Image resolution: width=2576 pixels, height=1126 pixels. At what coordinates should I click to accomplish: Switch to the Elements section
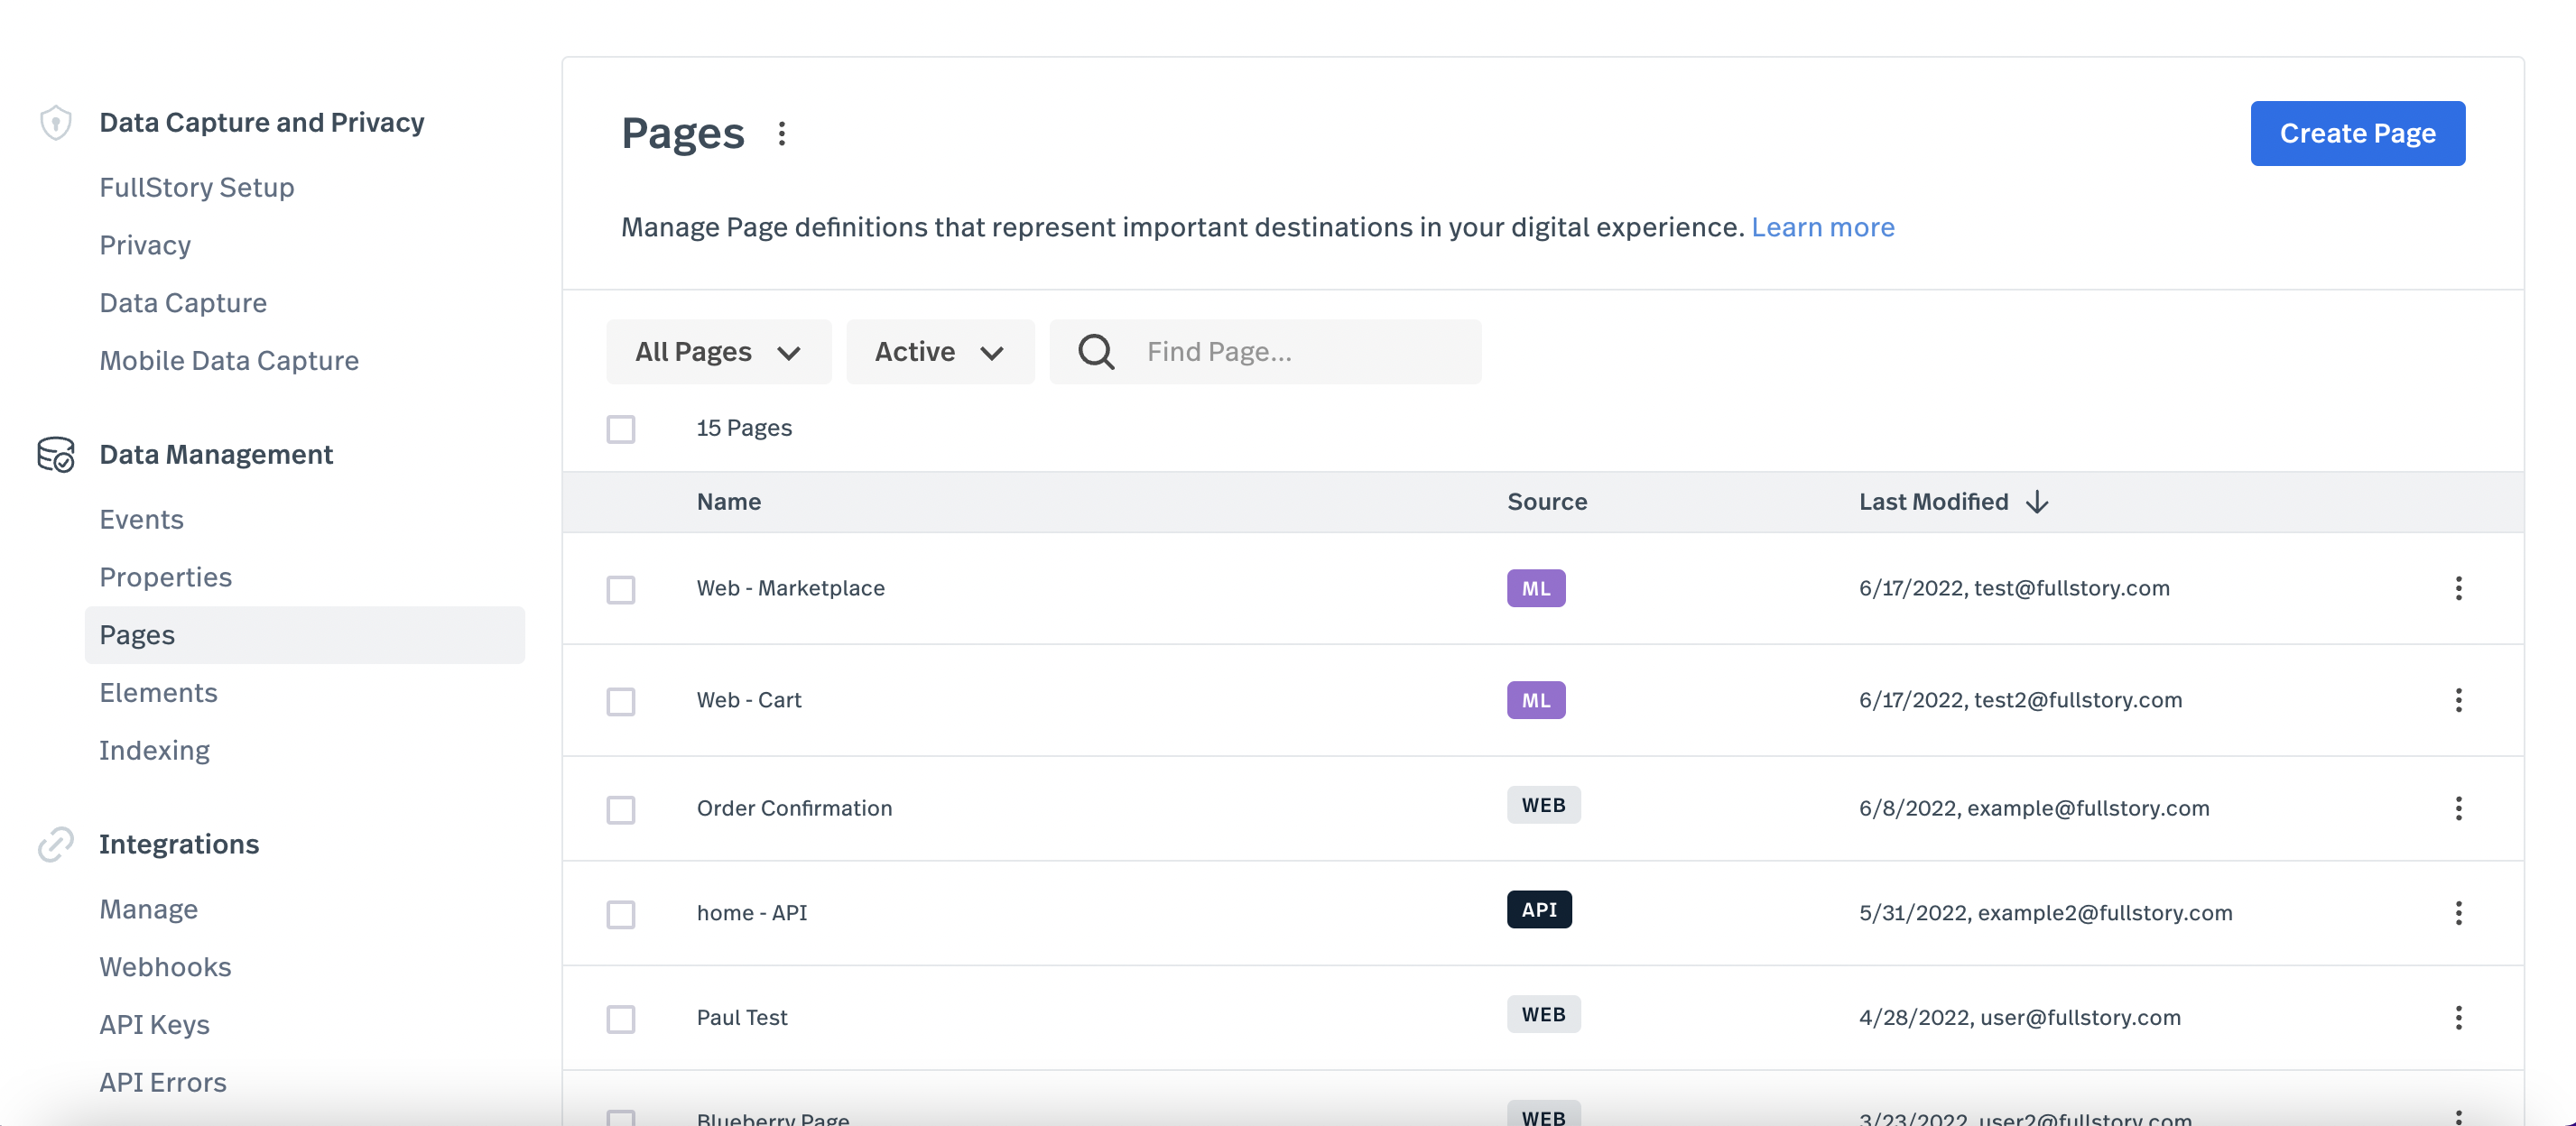(x=158, y=692)
